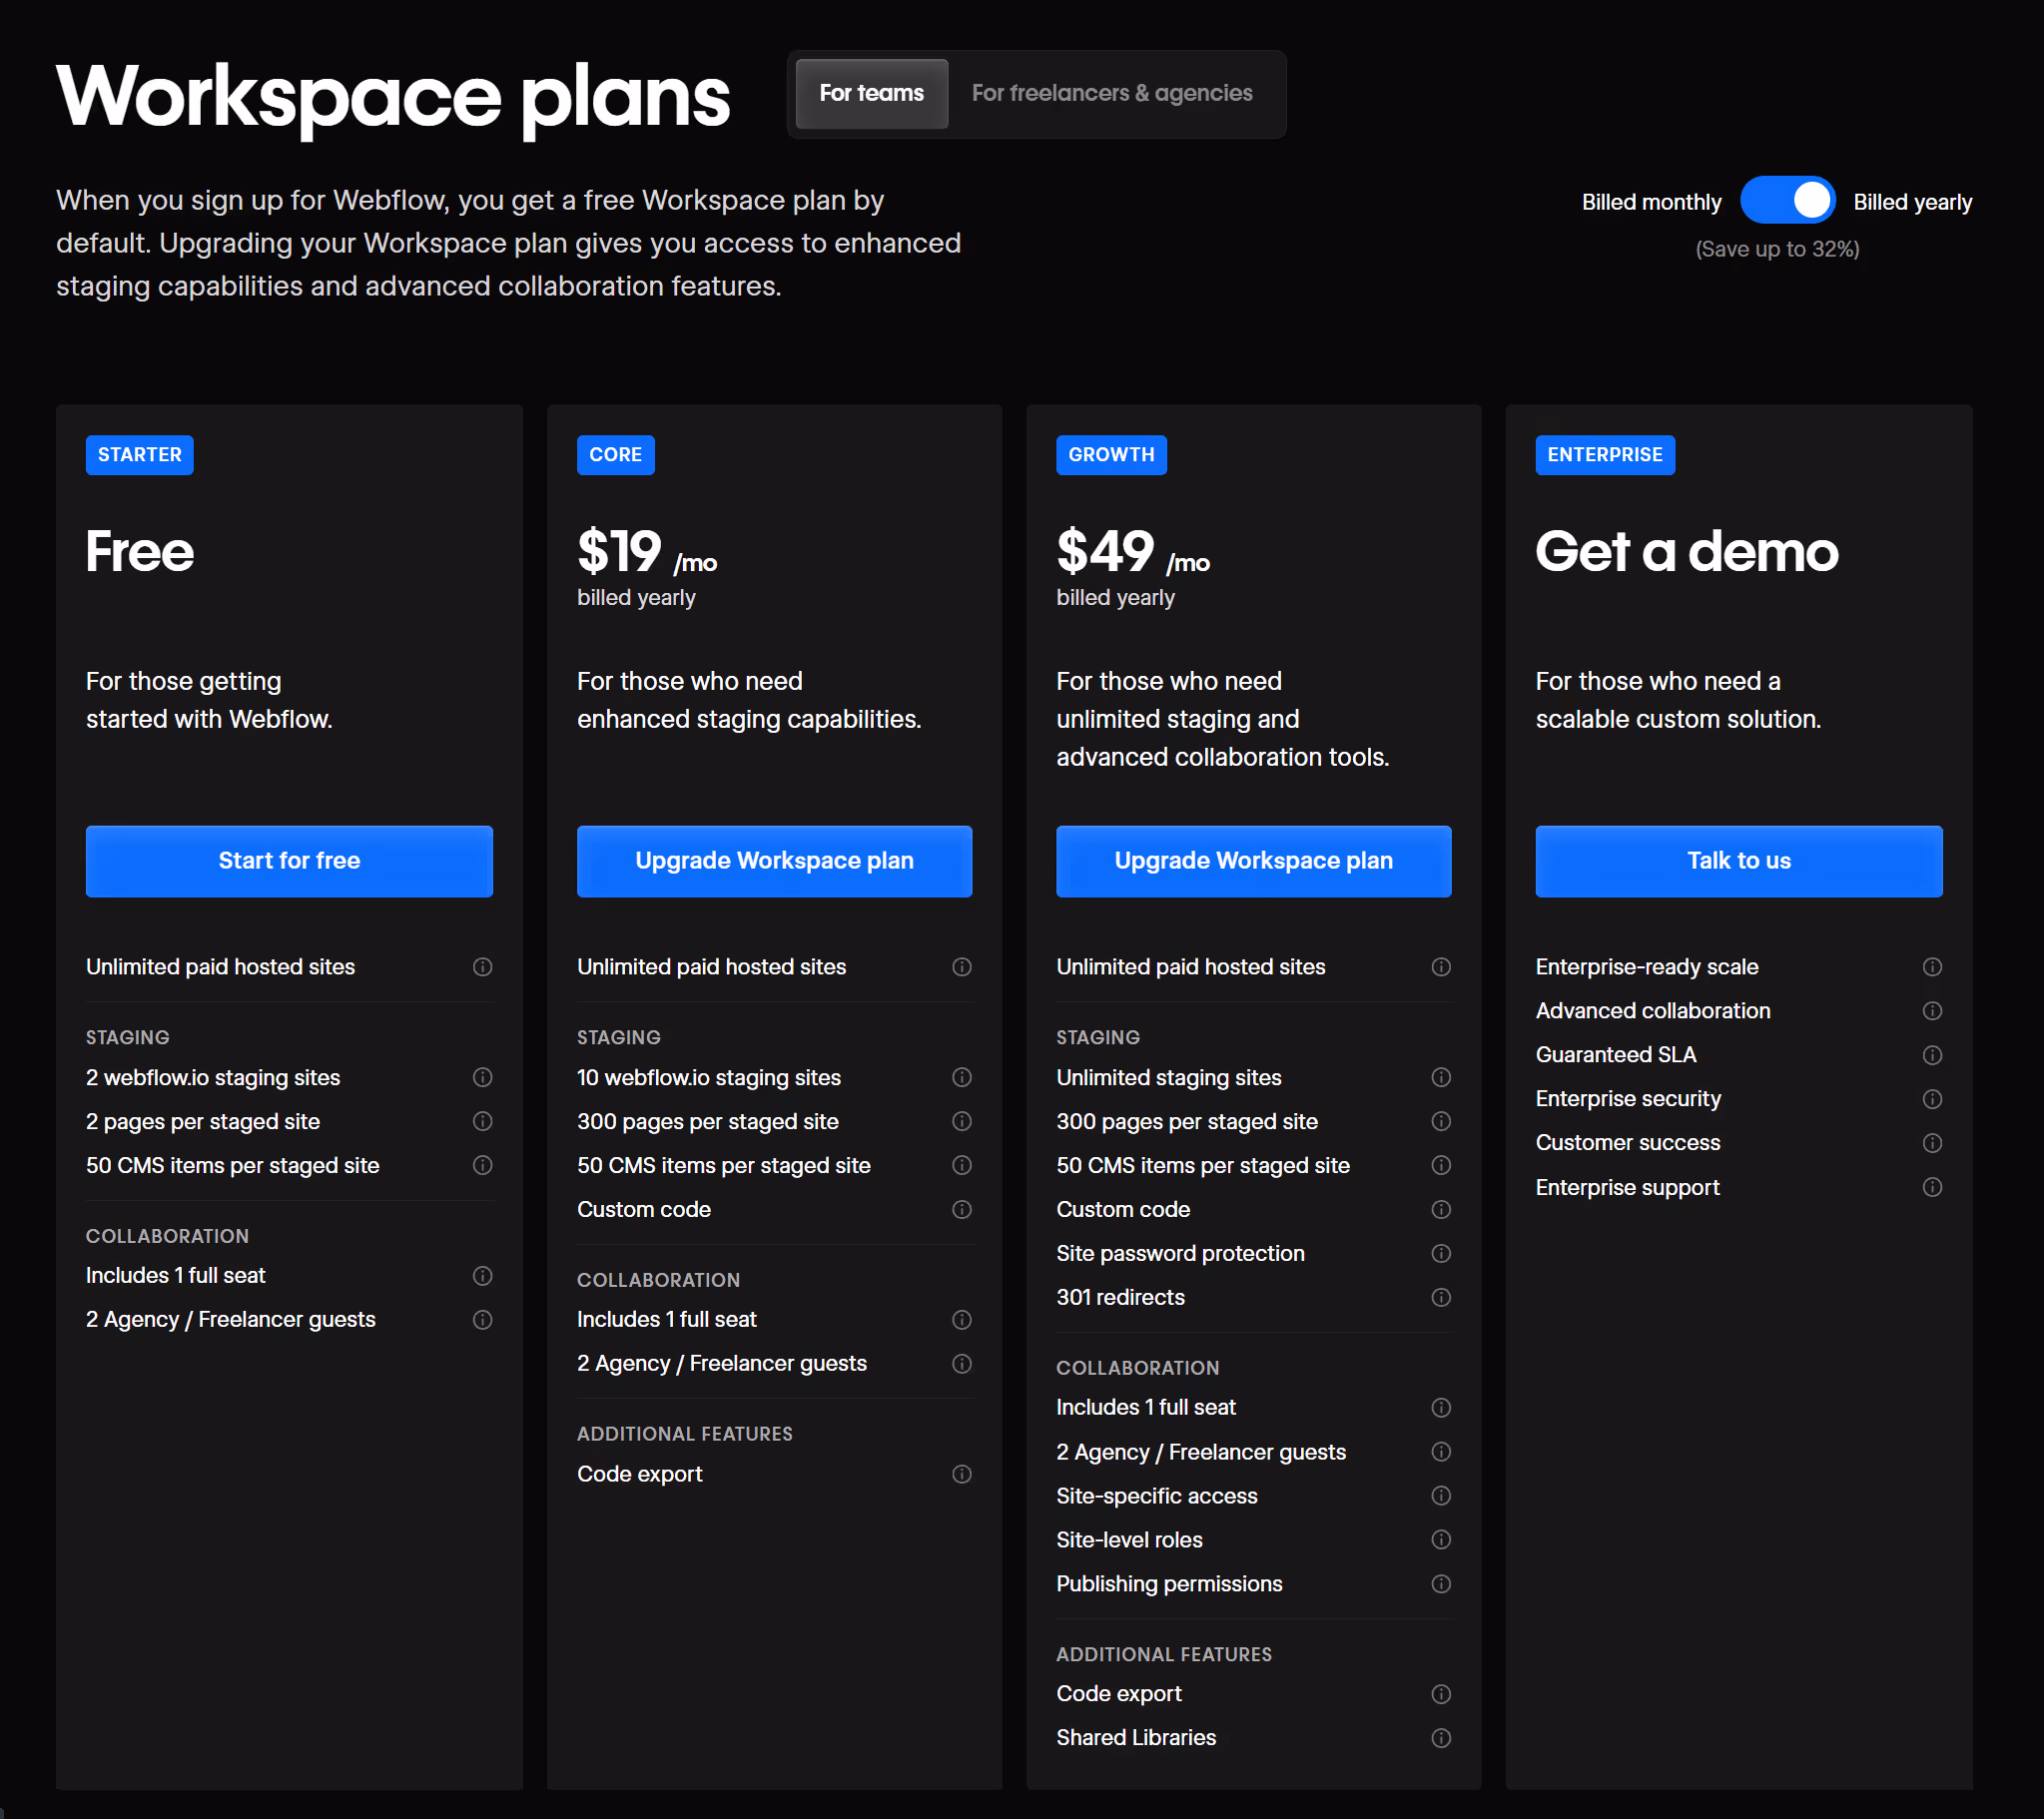Image resolution: width=2044 pixels, height=1819 pixels.
Task: Show info for Core plan Code export
Action: (961, 1474)
